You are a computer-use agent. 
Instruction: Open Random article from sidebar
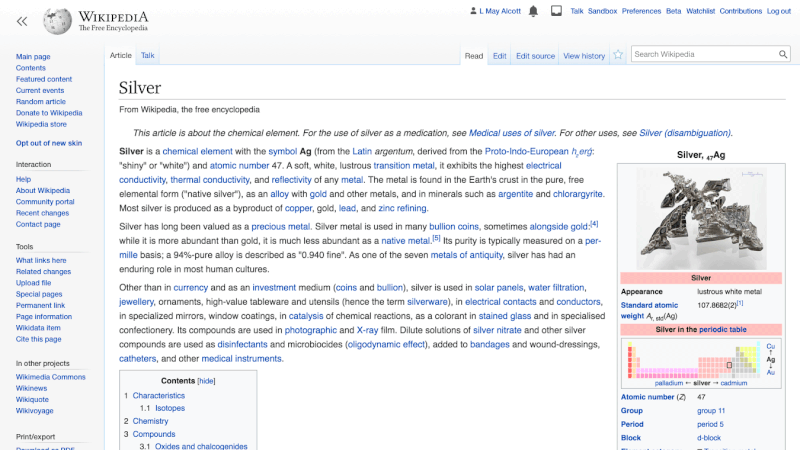pyautogui.click(x=43, y=102)
